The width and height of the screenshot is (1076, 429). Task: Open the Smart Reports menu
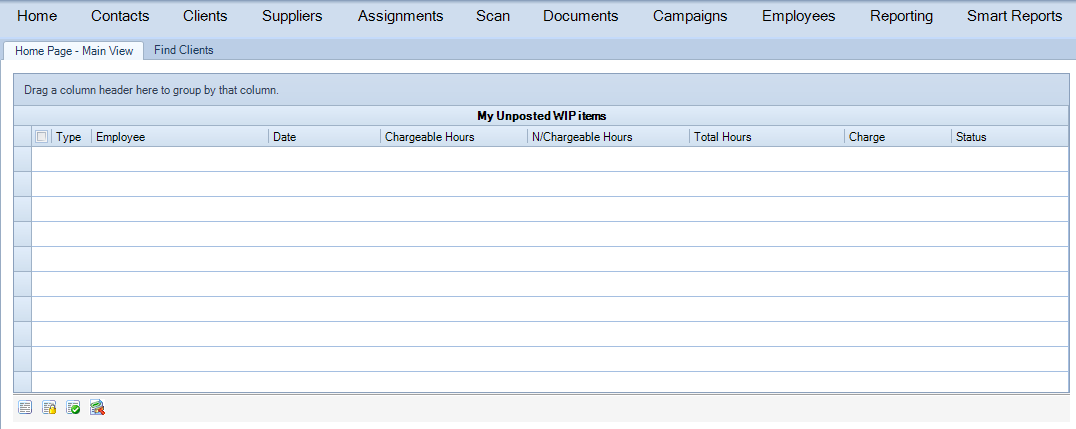1014,16
